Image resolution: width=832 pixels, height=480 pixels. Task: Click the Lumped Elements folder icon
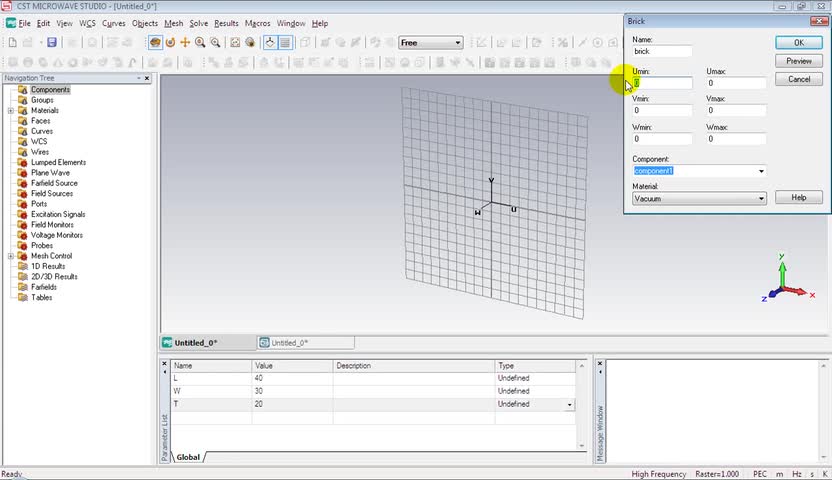pyautogui.click(x=22, y=162)
